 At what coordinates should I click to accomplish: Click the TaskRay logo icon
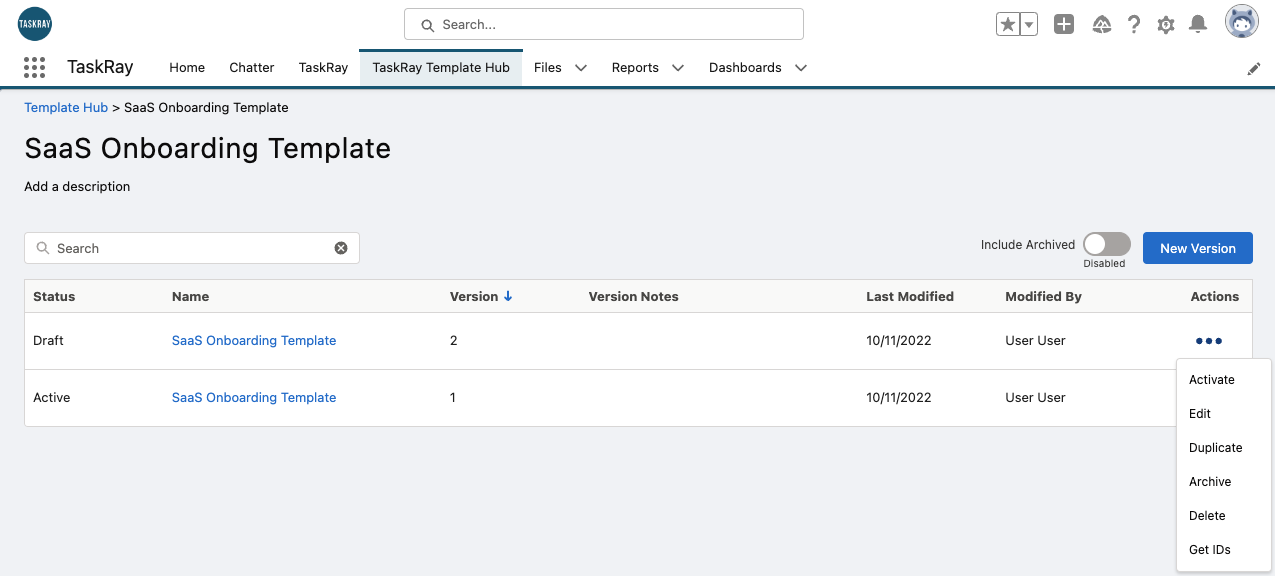[x=35, y=23]
